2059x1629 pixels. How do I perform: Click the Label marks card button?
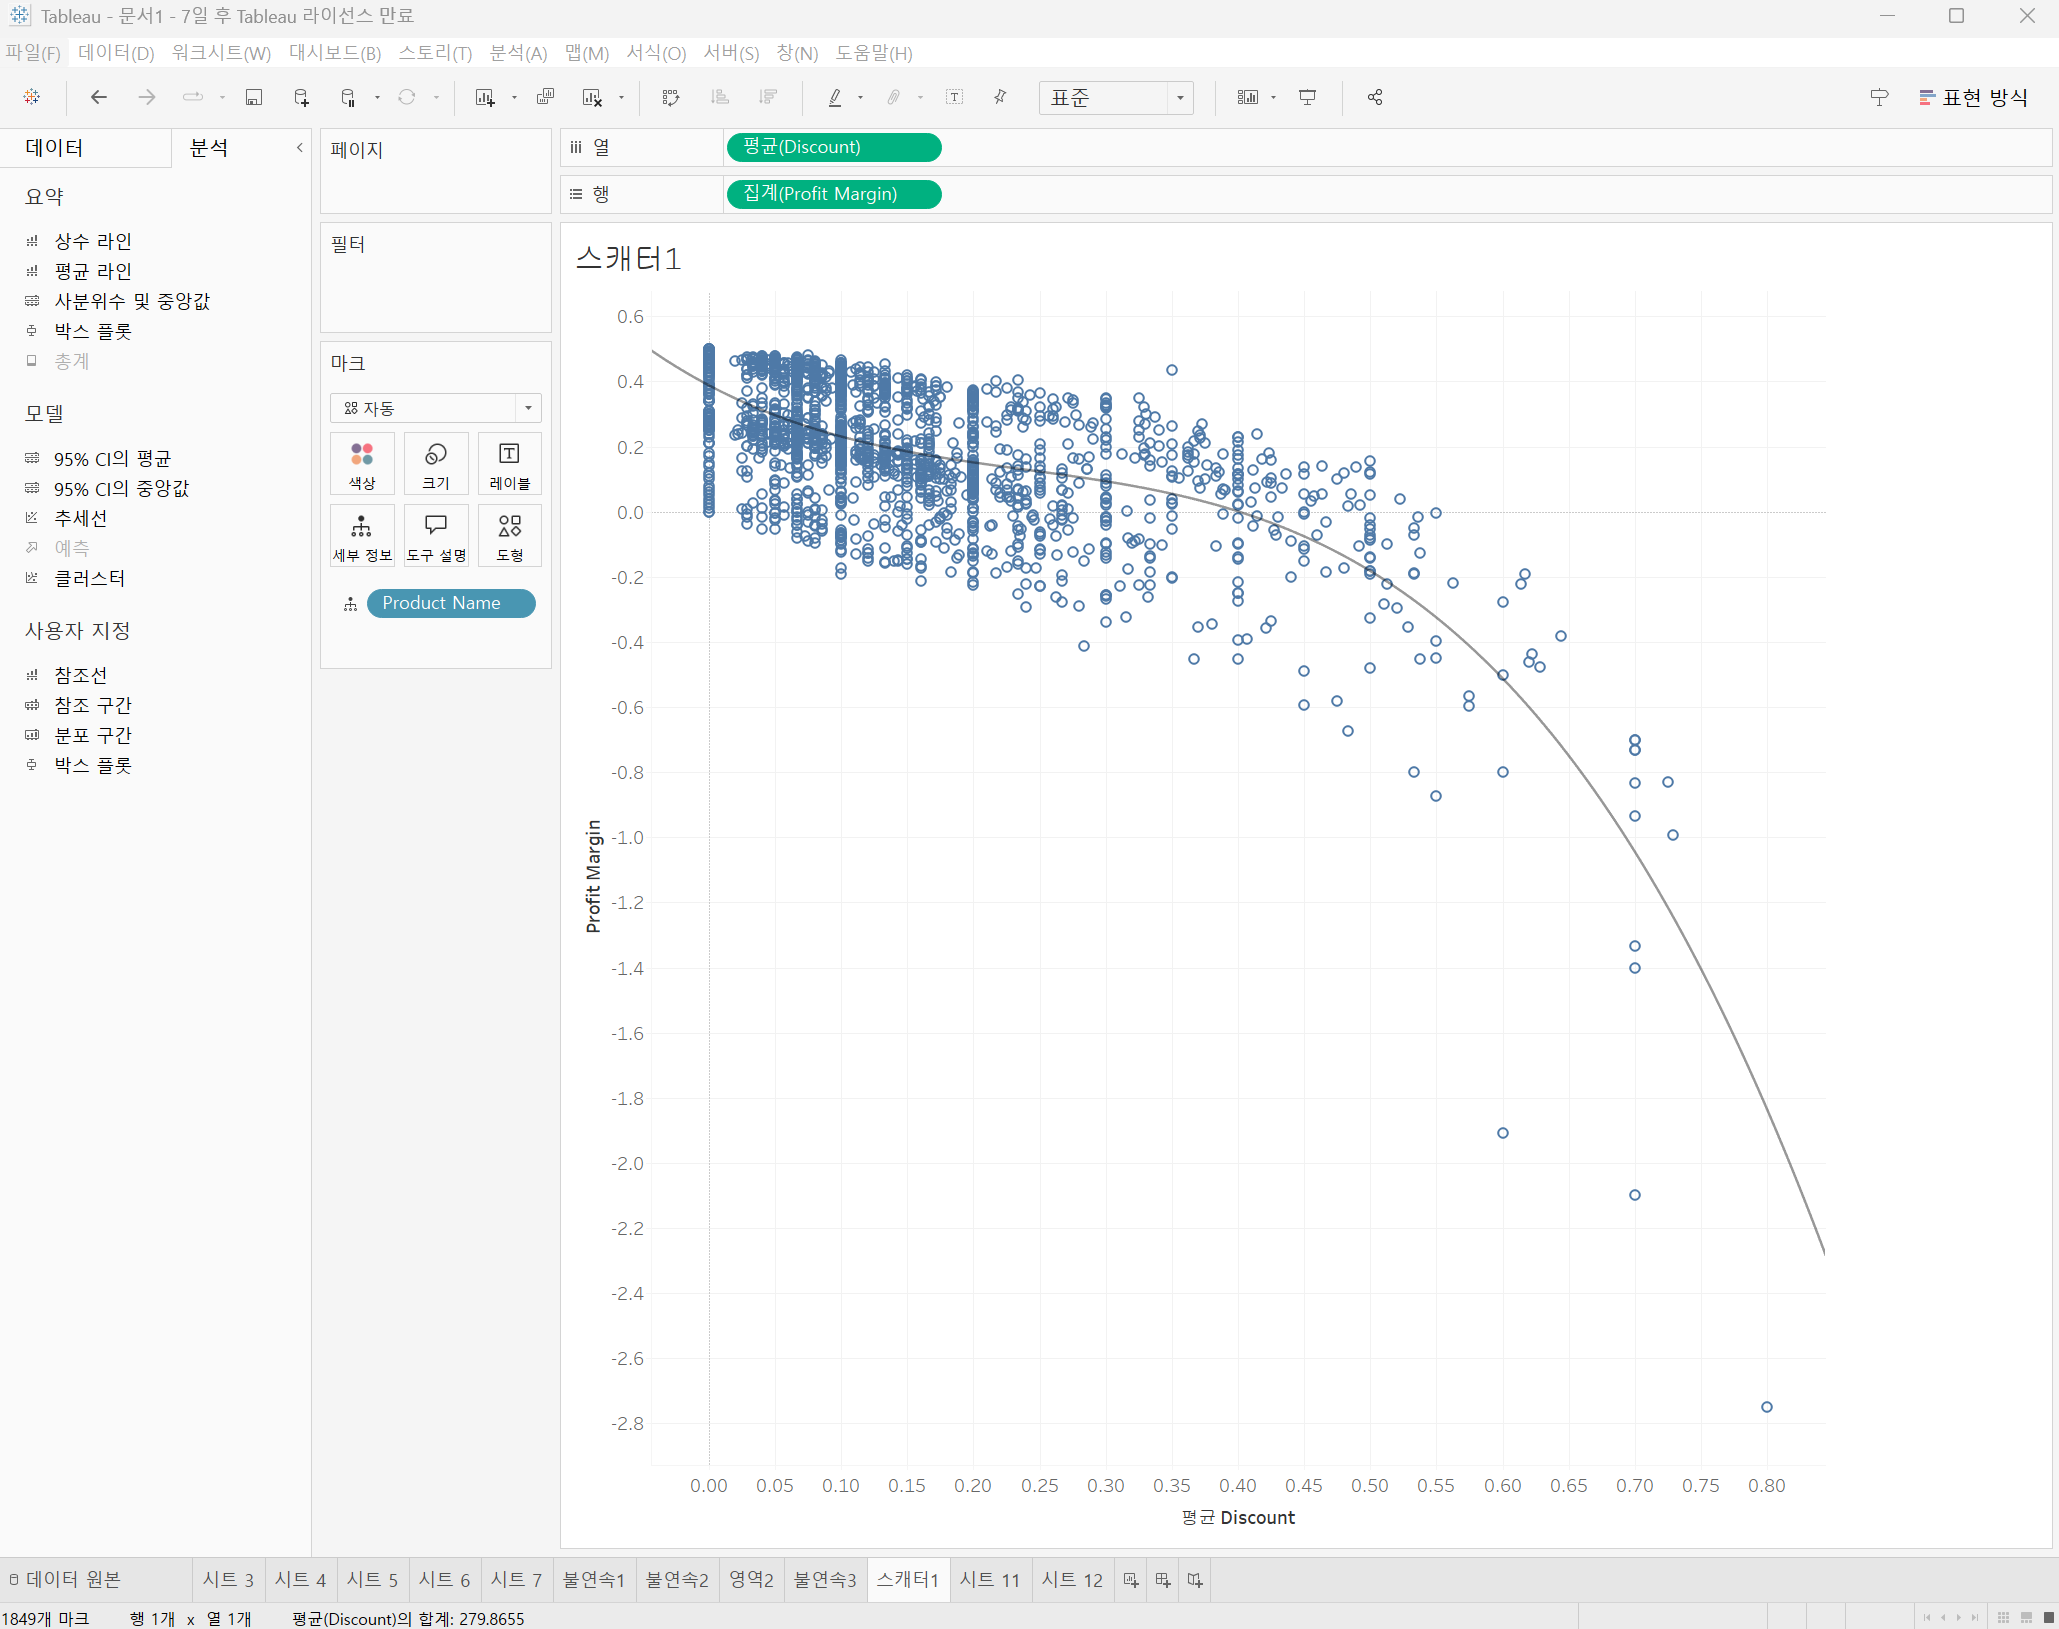[x=509, y=464]
